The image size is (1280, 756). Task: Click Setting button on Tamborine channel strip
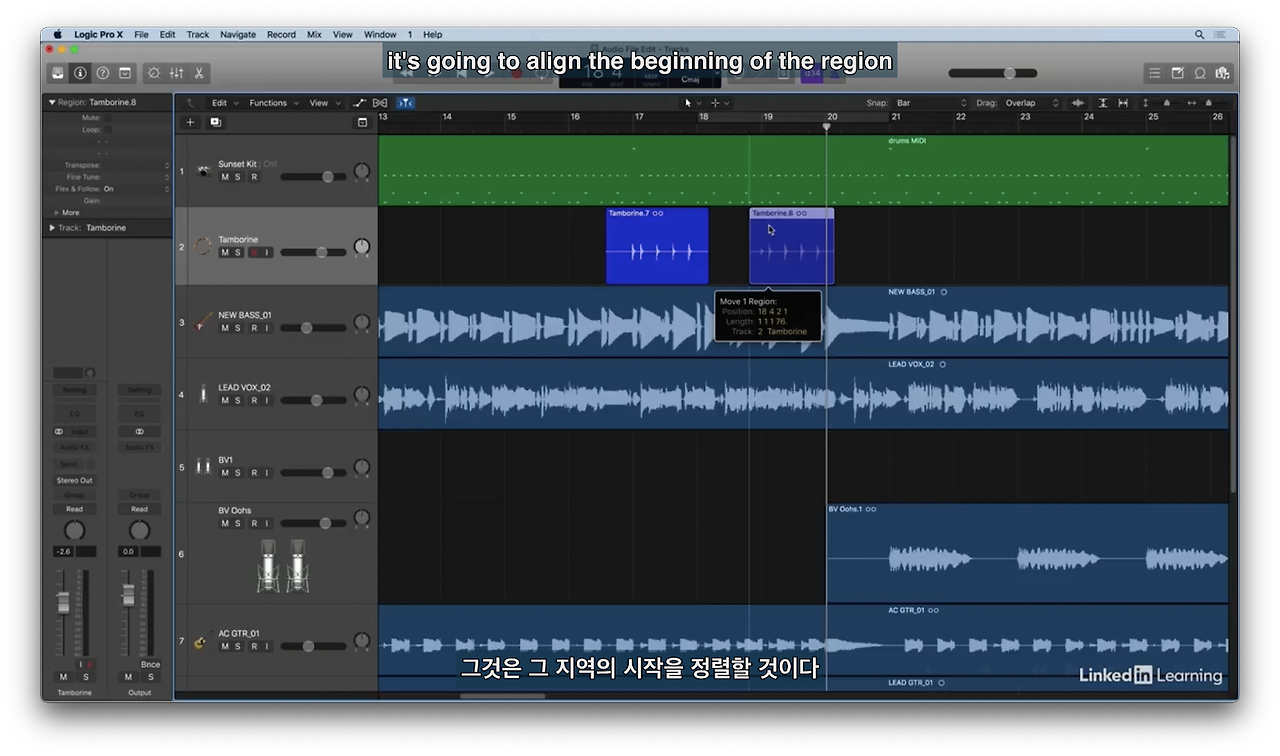[x=74, y=390]
